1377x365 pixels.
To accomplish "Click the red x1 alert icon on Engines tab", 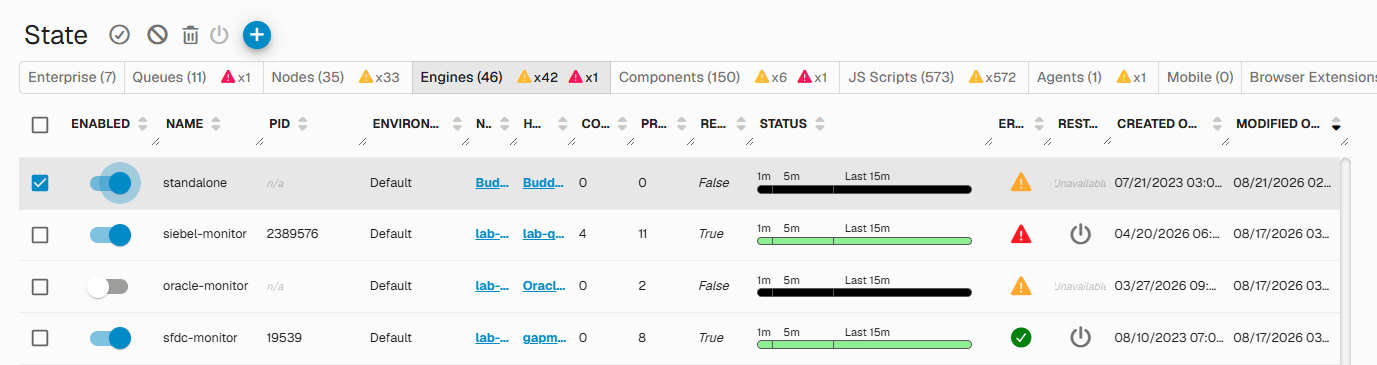I will [575, 77].
